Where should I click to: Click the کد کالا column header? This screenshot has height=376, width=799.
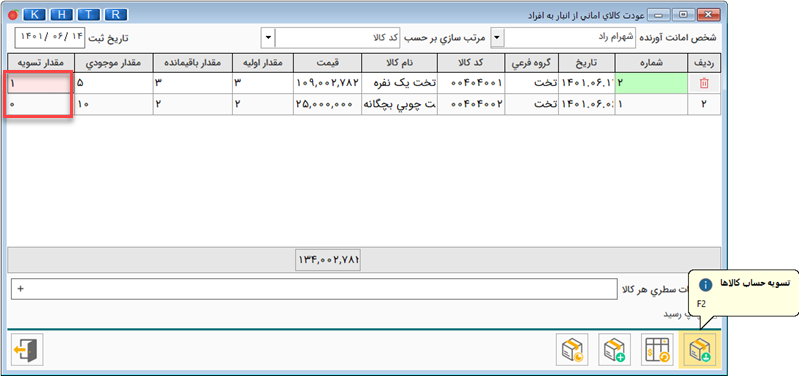click(471, 63)
